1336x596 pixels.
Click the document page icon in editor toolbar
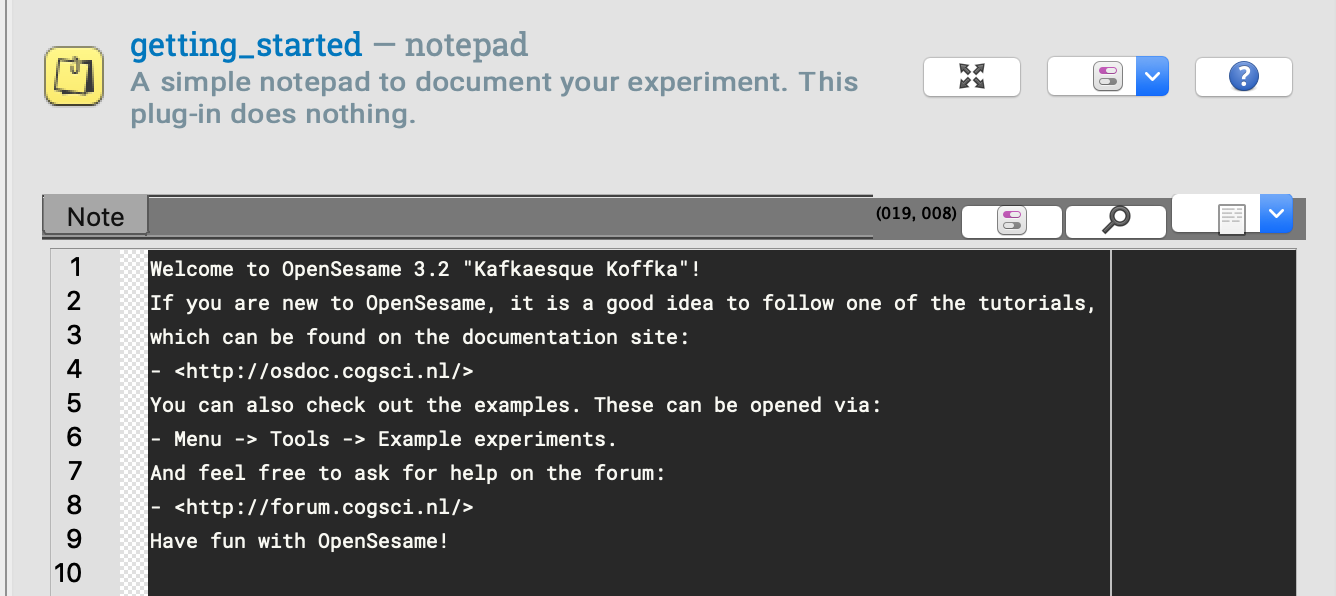(x=1231, y=218)
